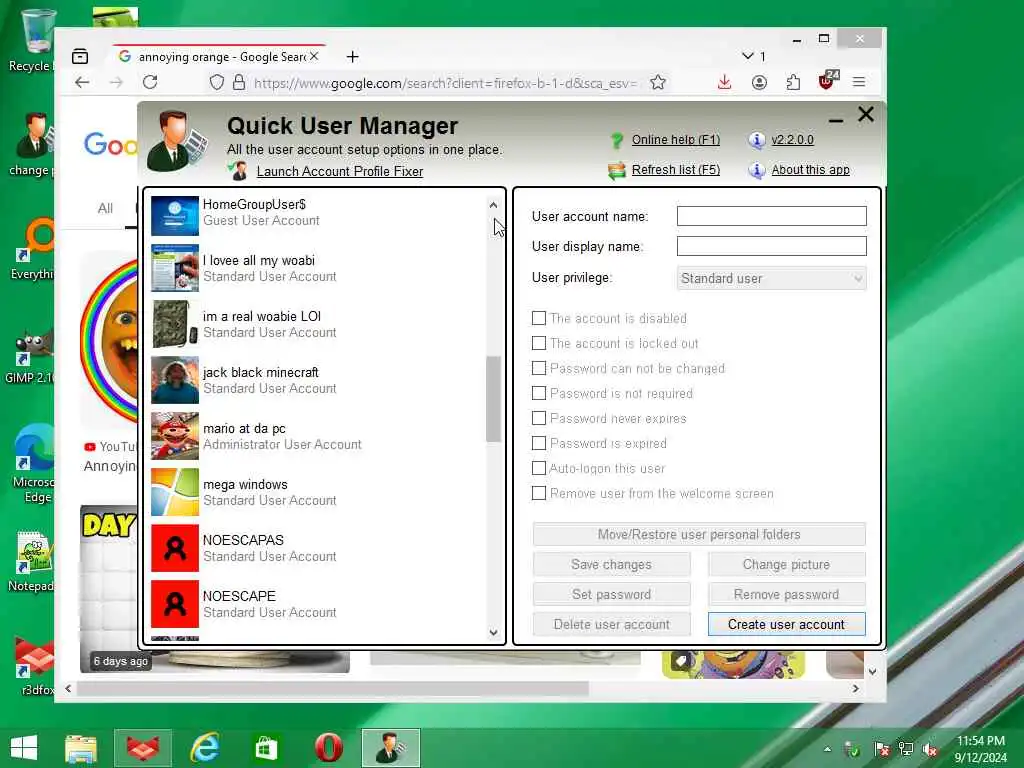The width and height of the screenshot is (1024, 768).
Task: Toggle 'Password can not be changed'
Action: [539, 368]
